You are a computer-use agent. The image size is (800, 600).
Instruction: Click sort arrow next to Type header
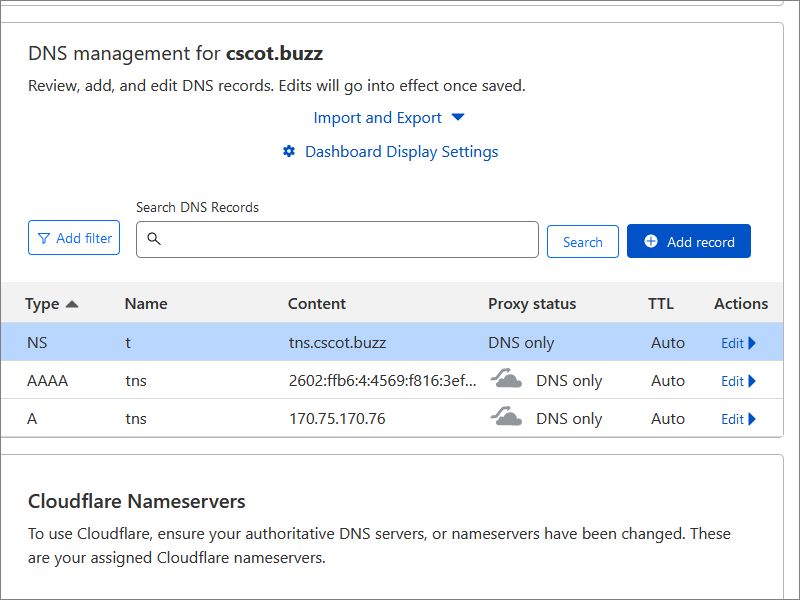click(72, 304)
